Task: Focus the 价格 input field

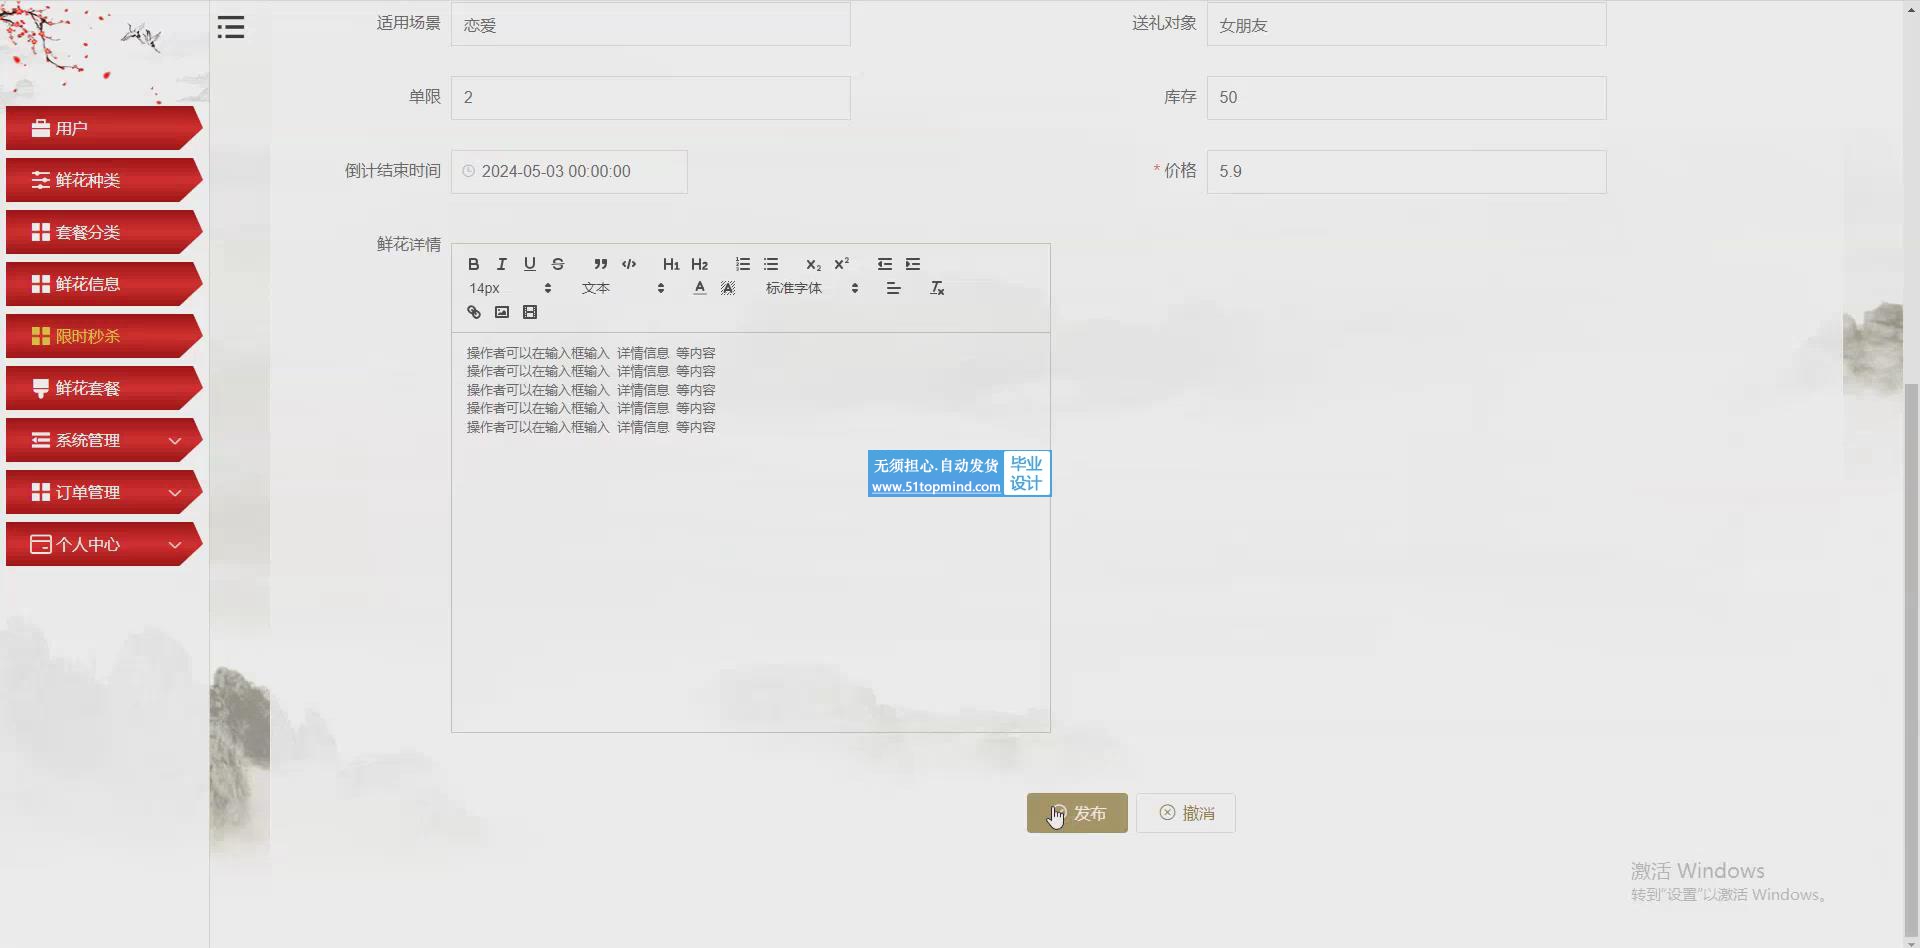Action: 1407,172
